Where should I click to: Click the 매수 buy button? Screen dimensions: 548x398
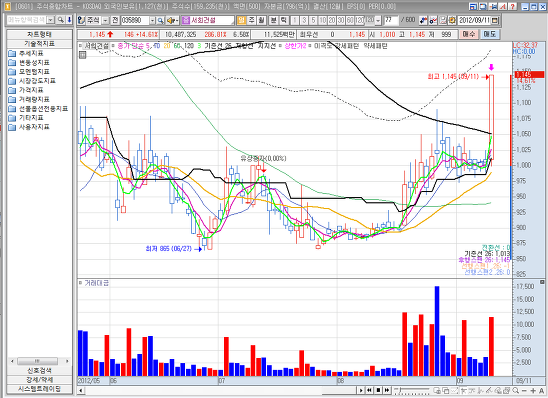469,34
